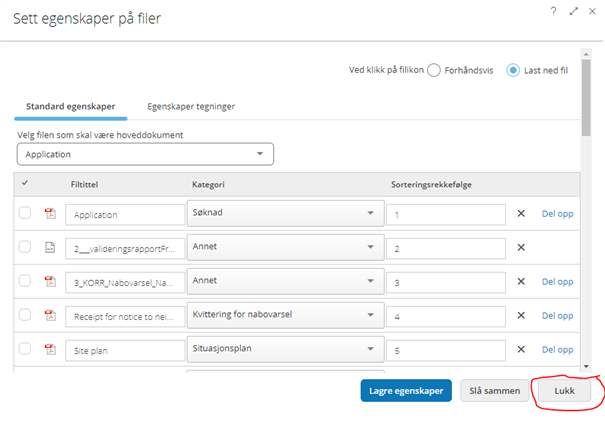This screenshot has width=605, height=421.
Task: Click Del opp link for Receipt for notice row
Action: pos(558,316)
